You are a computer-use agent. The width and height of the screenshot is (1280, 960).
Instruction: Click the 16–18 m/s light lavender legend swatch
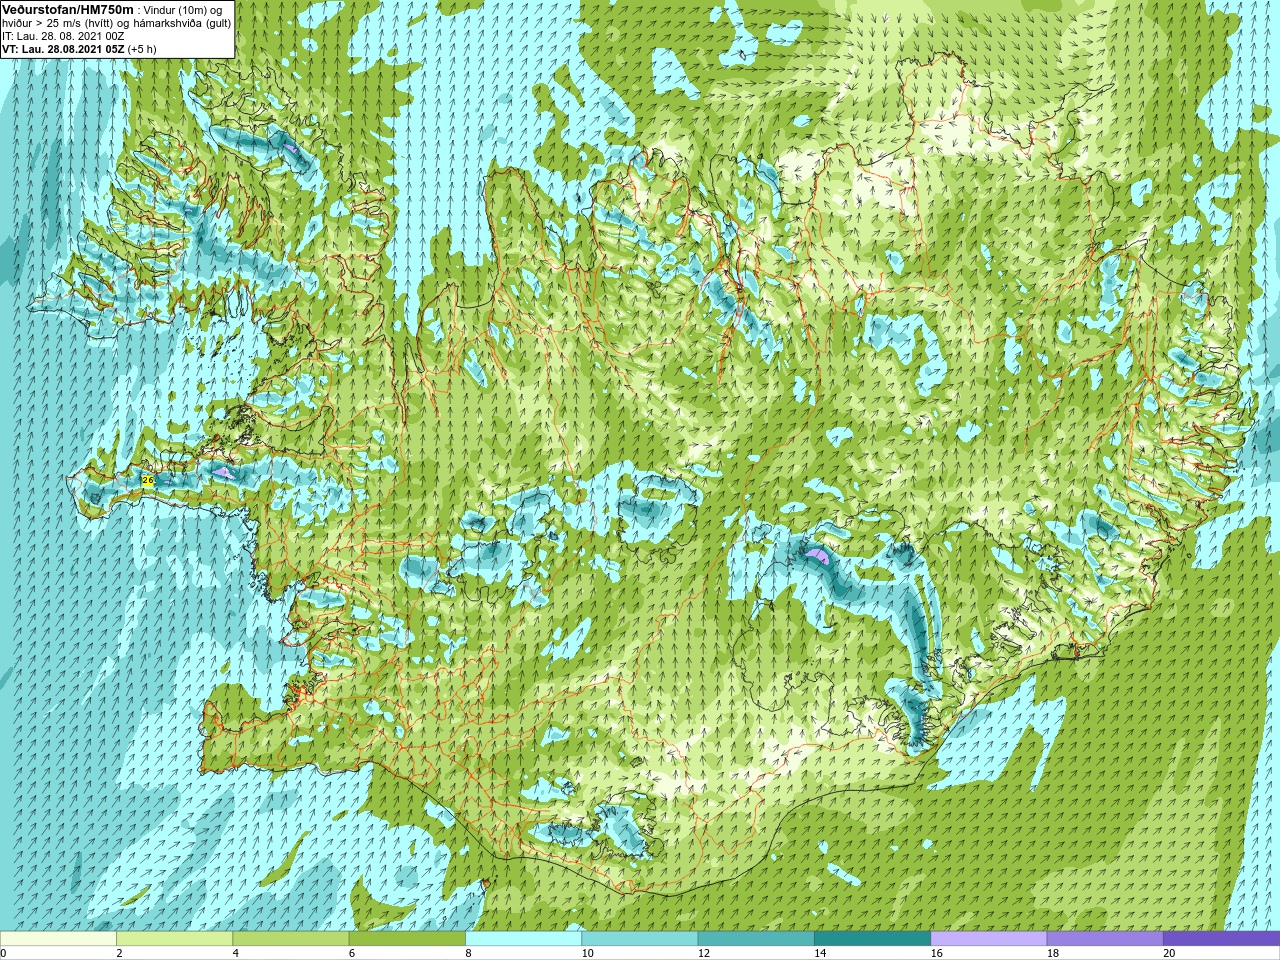point(988,939)
